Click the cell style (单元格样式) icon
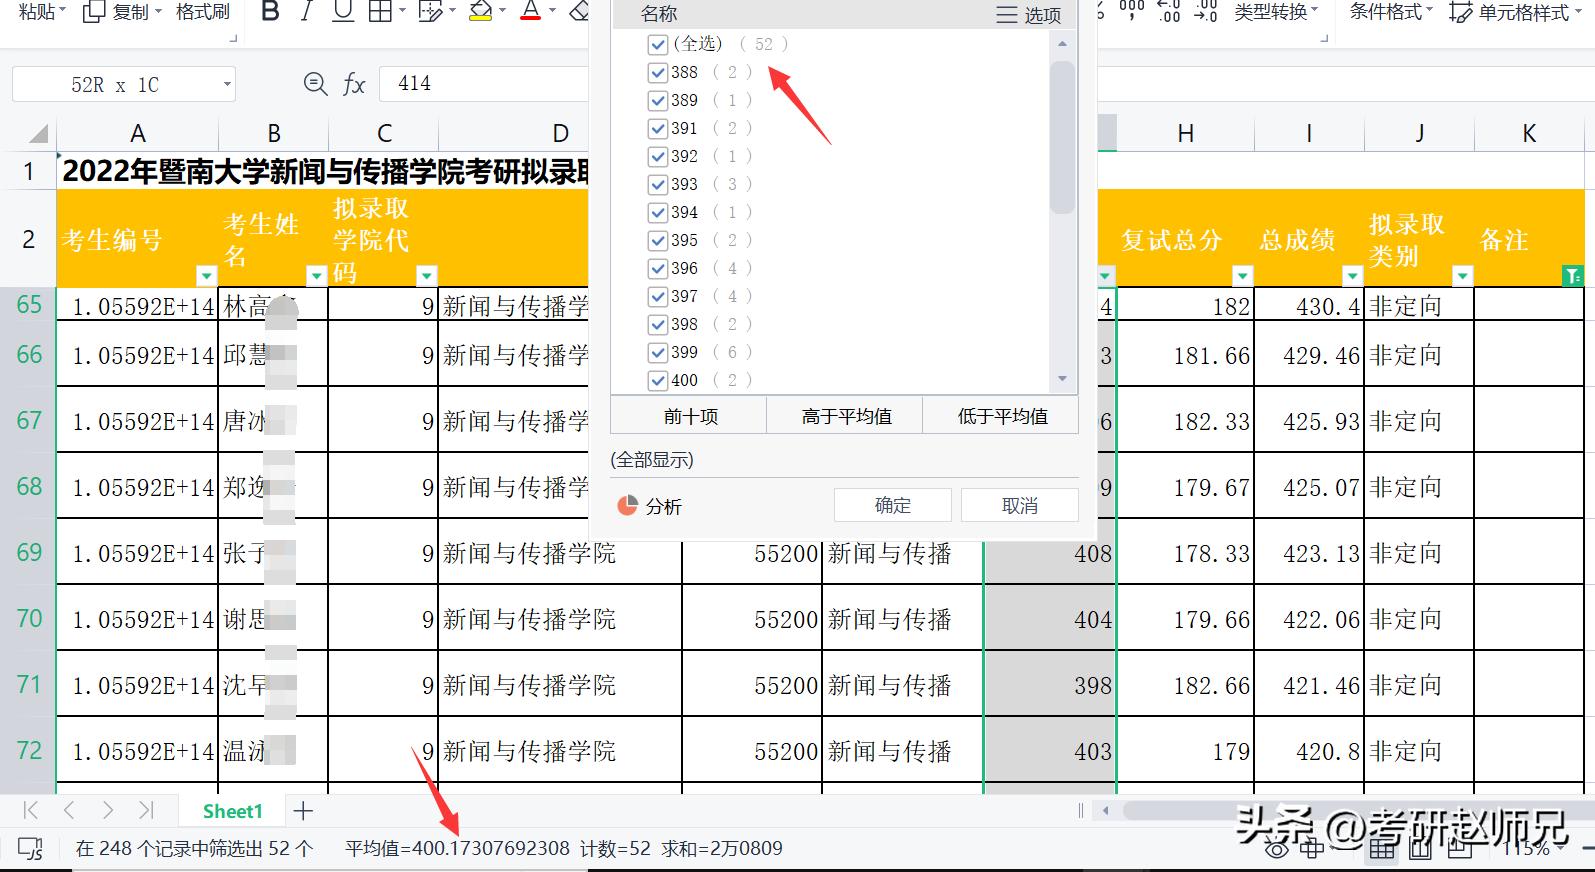The image size is (1595, 872). (1461, 12)
